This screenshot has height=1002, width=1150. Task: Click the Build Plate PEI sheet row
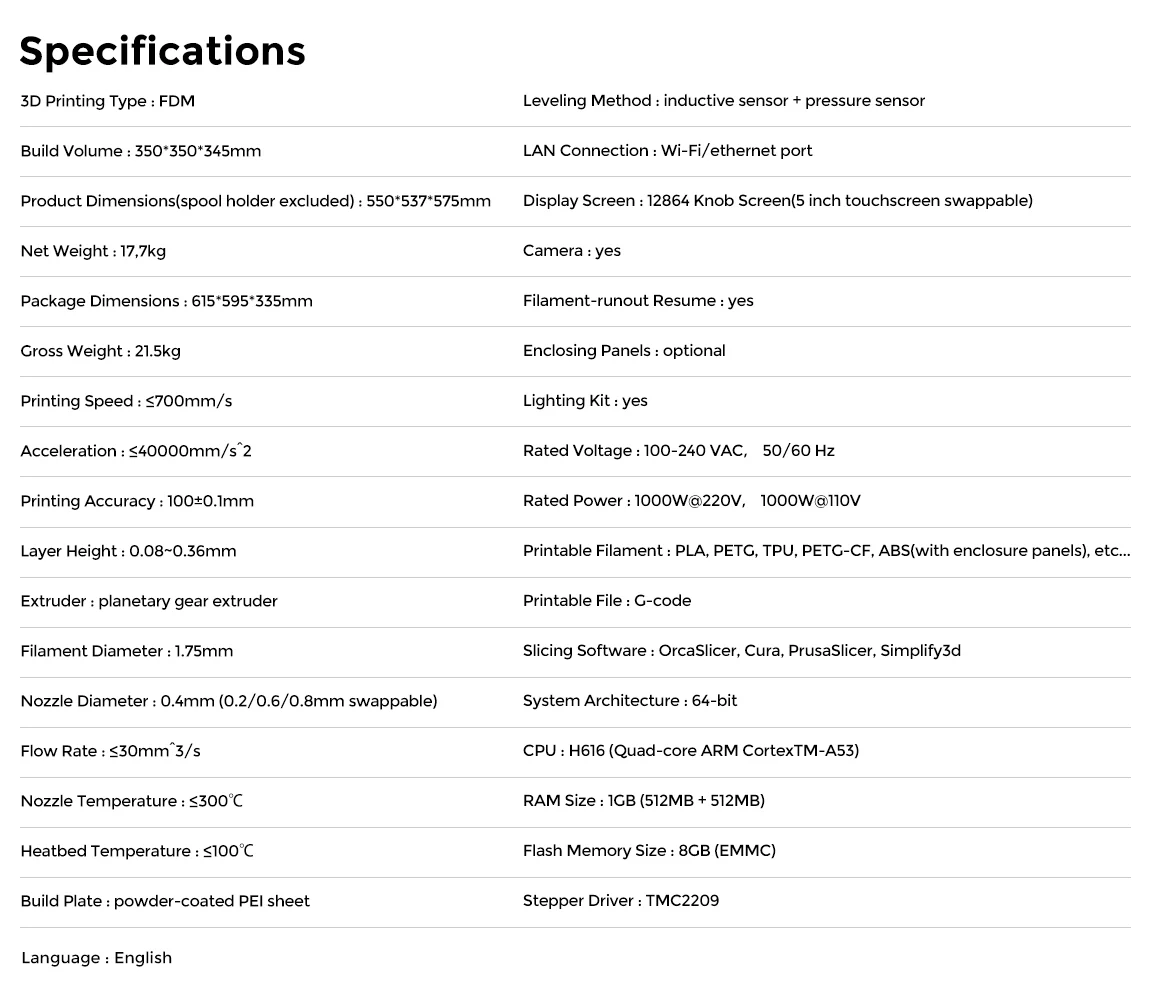point(165,901)
